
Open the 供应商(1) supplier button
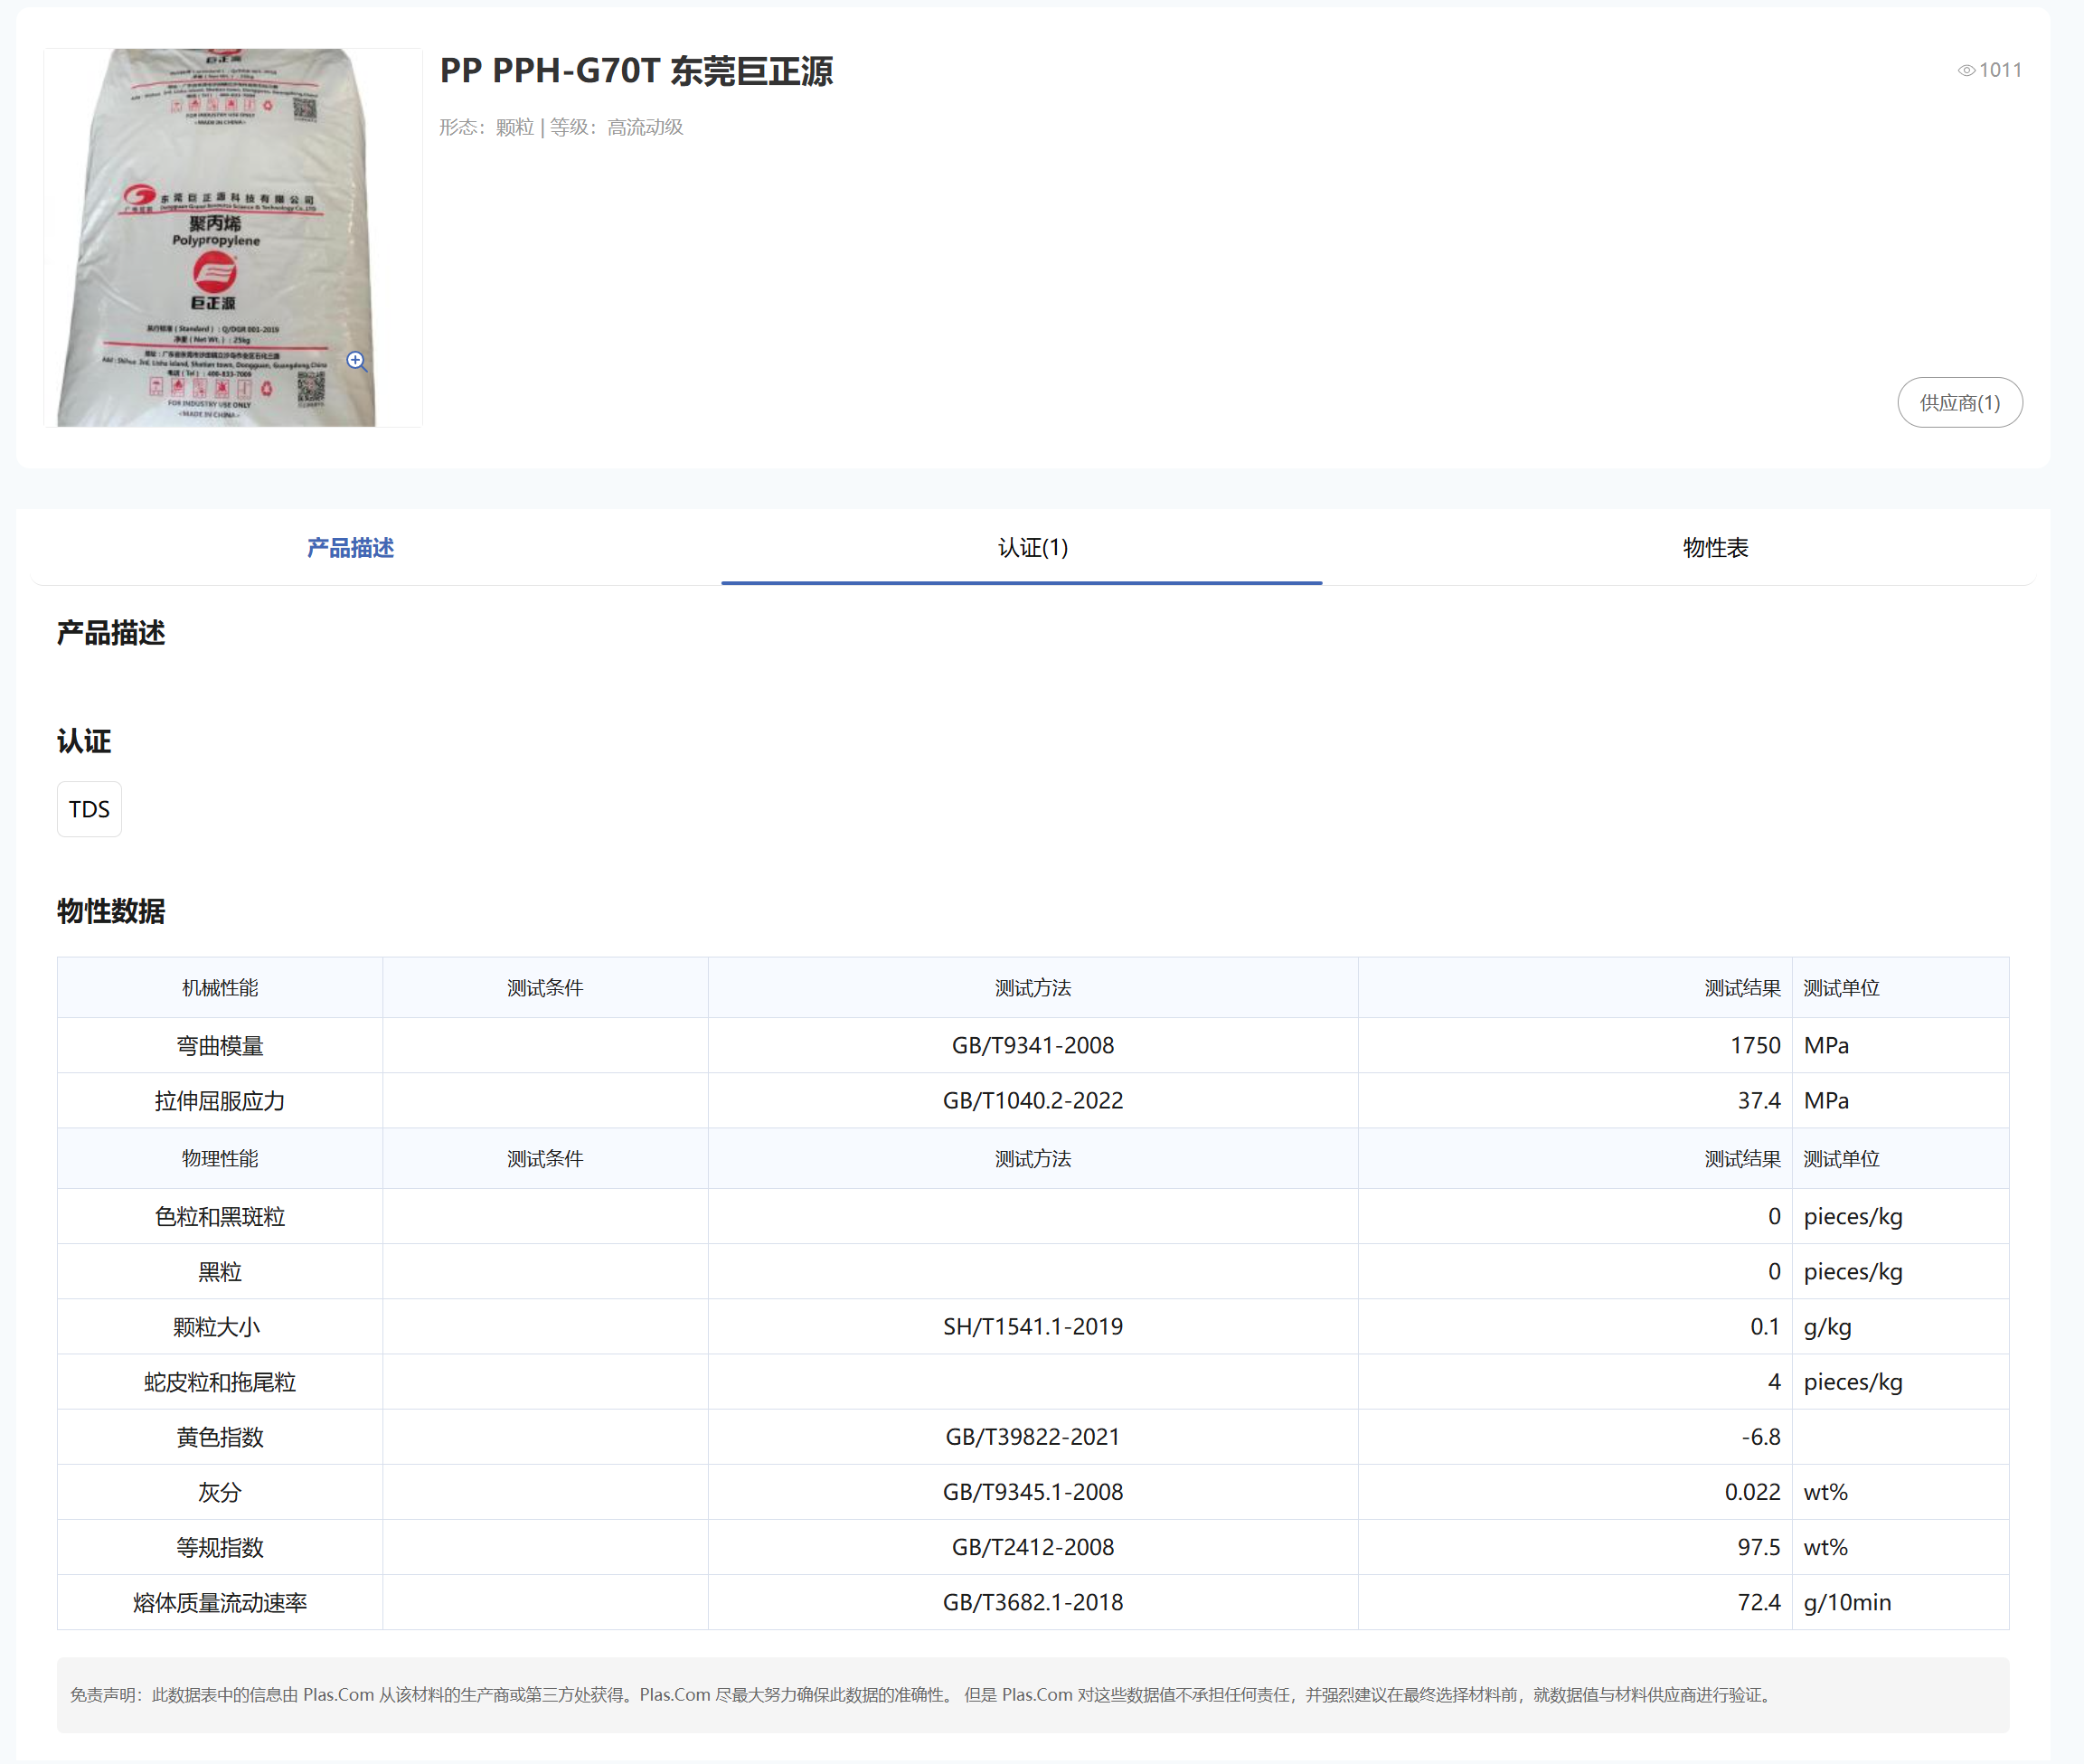(x=1959, y=402)
